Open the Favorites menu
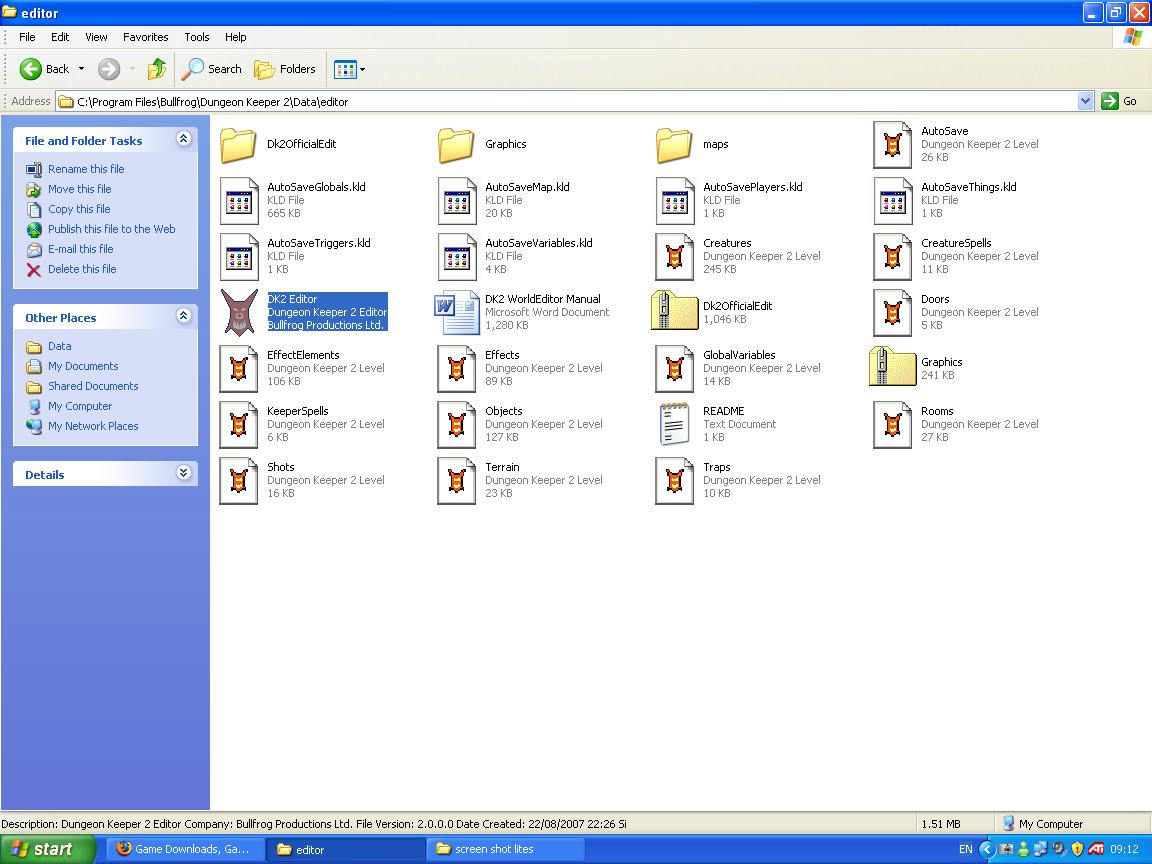Image resolution: width=1152 pixels, height=864 pixels. (x=145, y=37)
